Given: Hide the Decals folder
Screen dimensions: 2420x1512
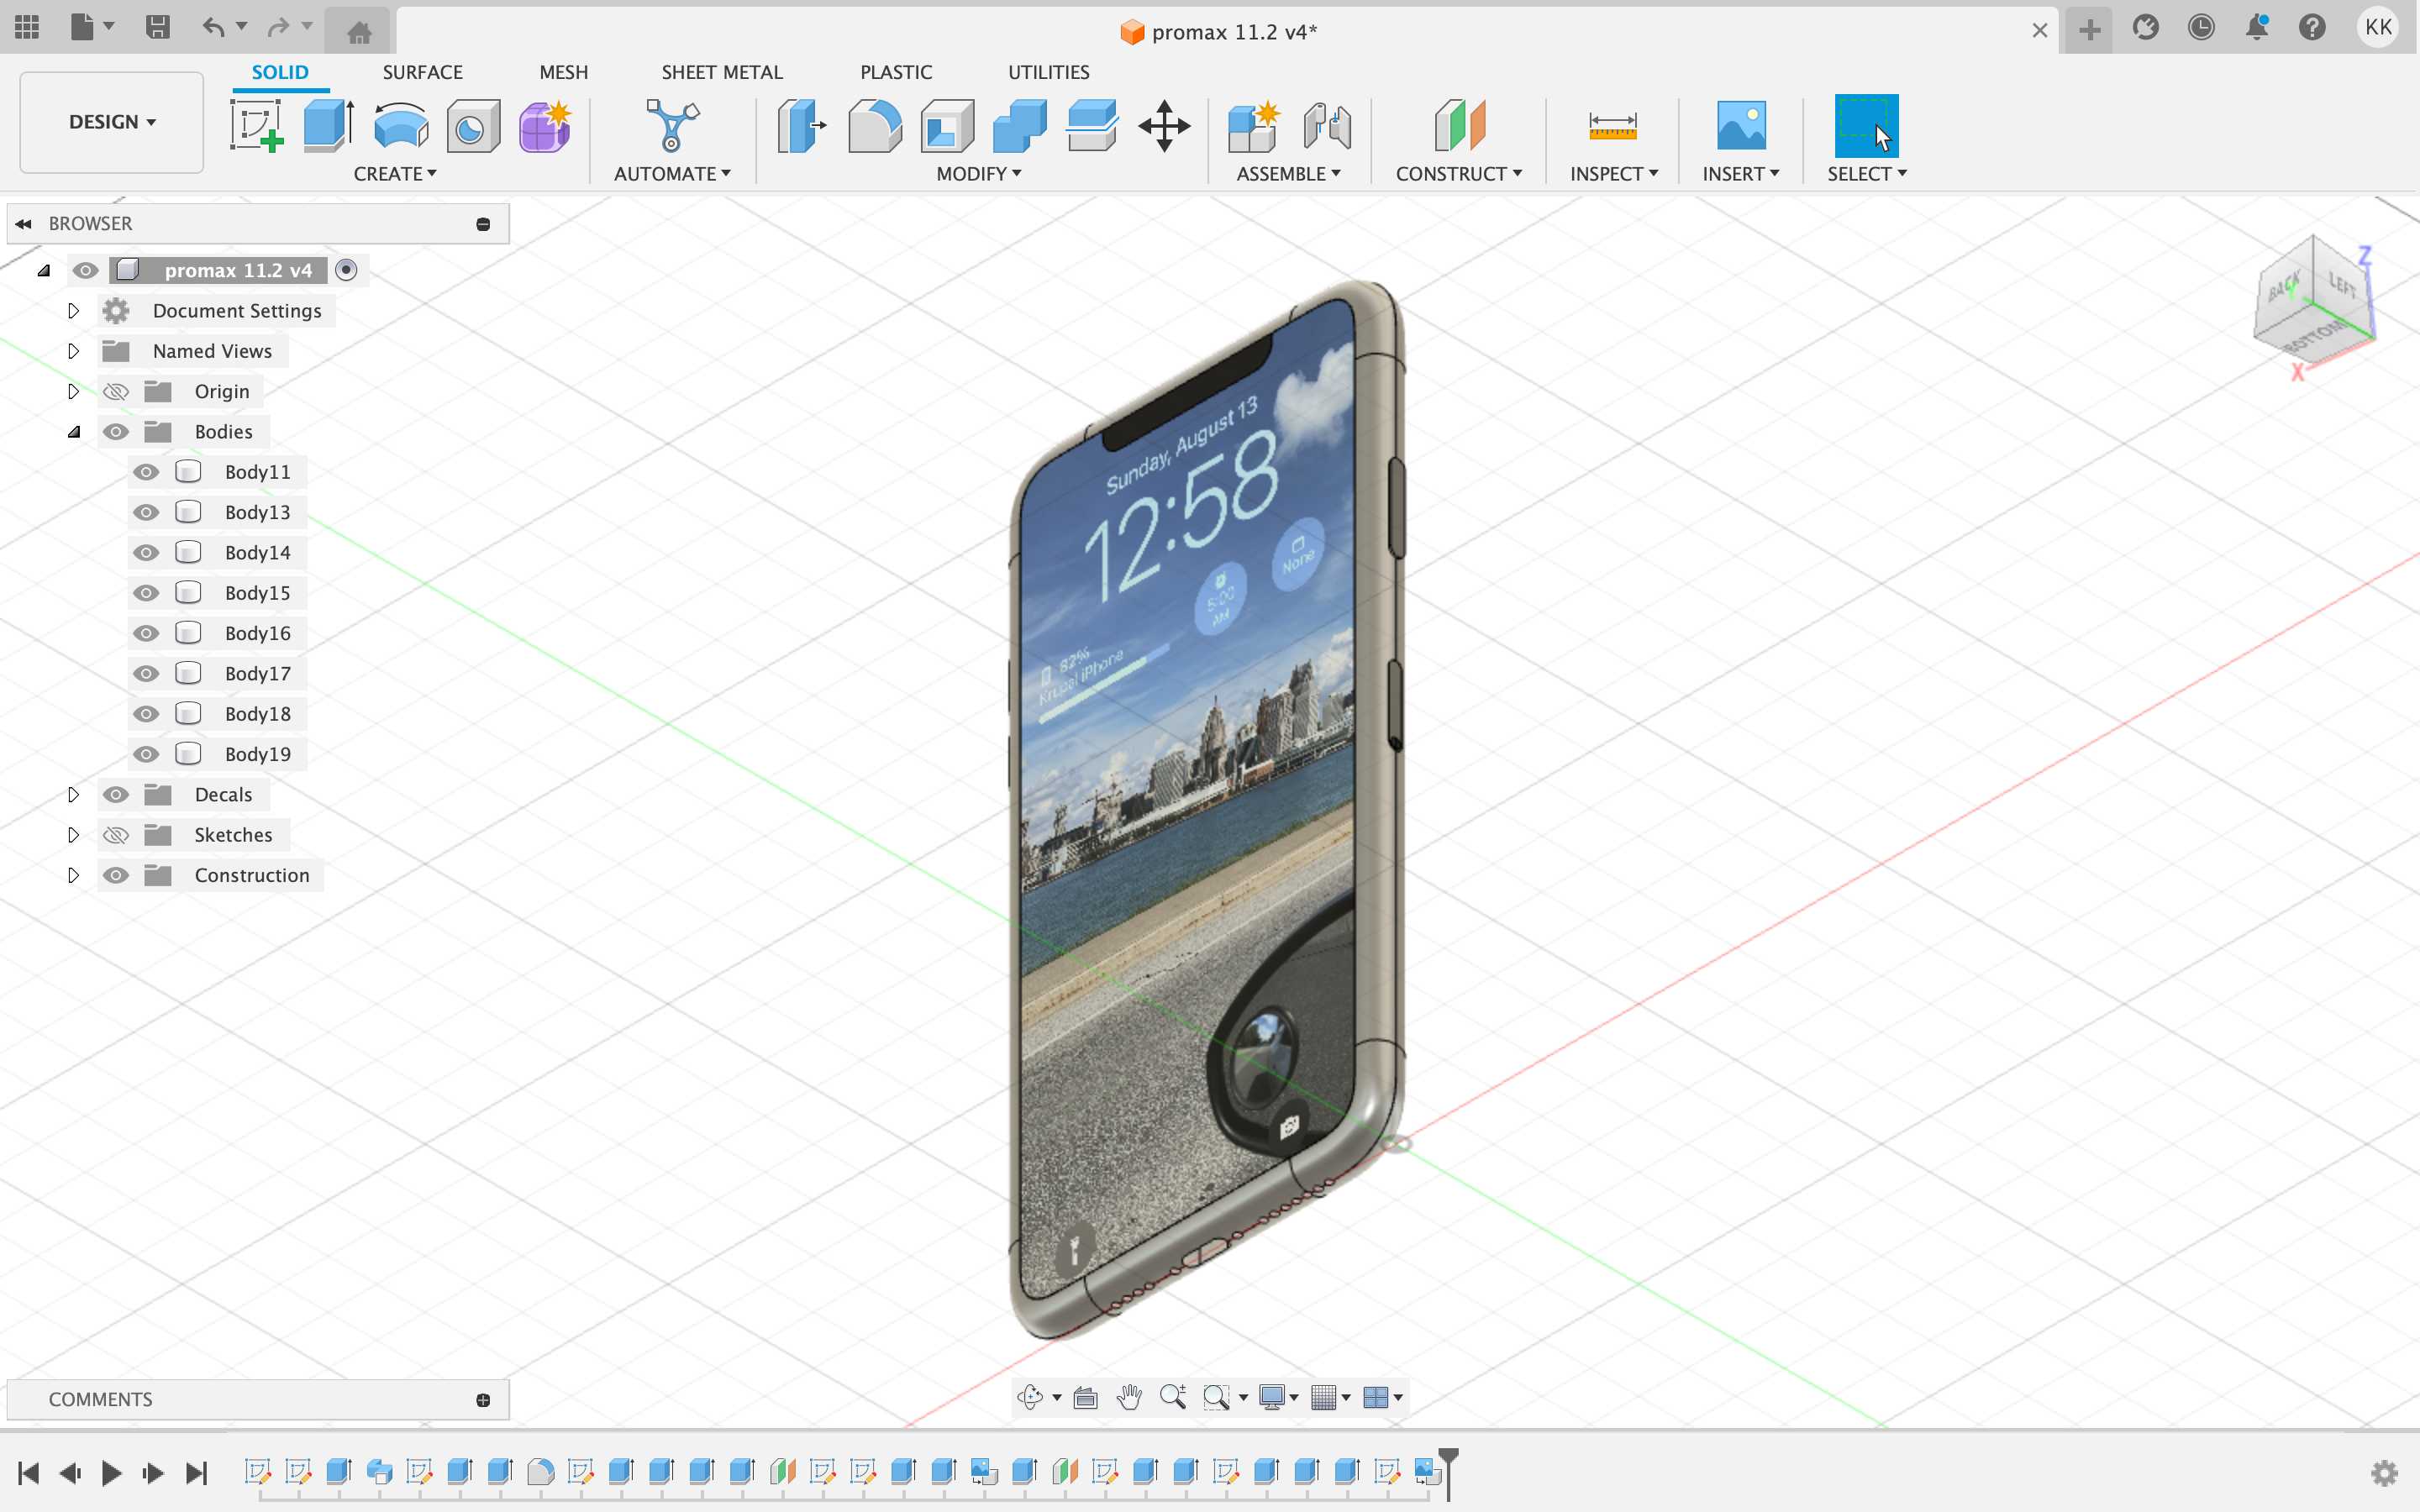Looking at the screenshot, I should click(116, 794).
